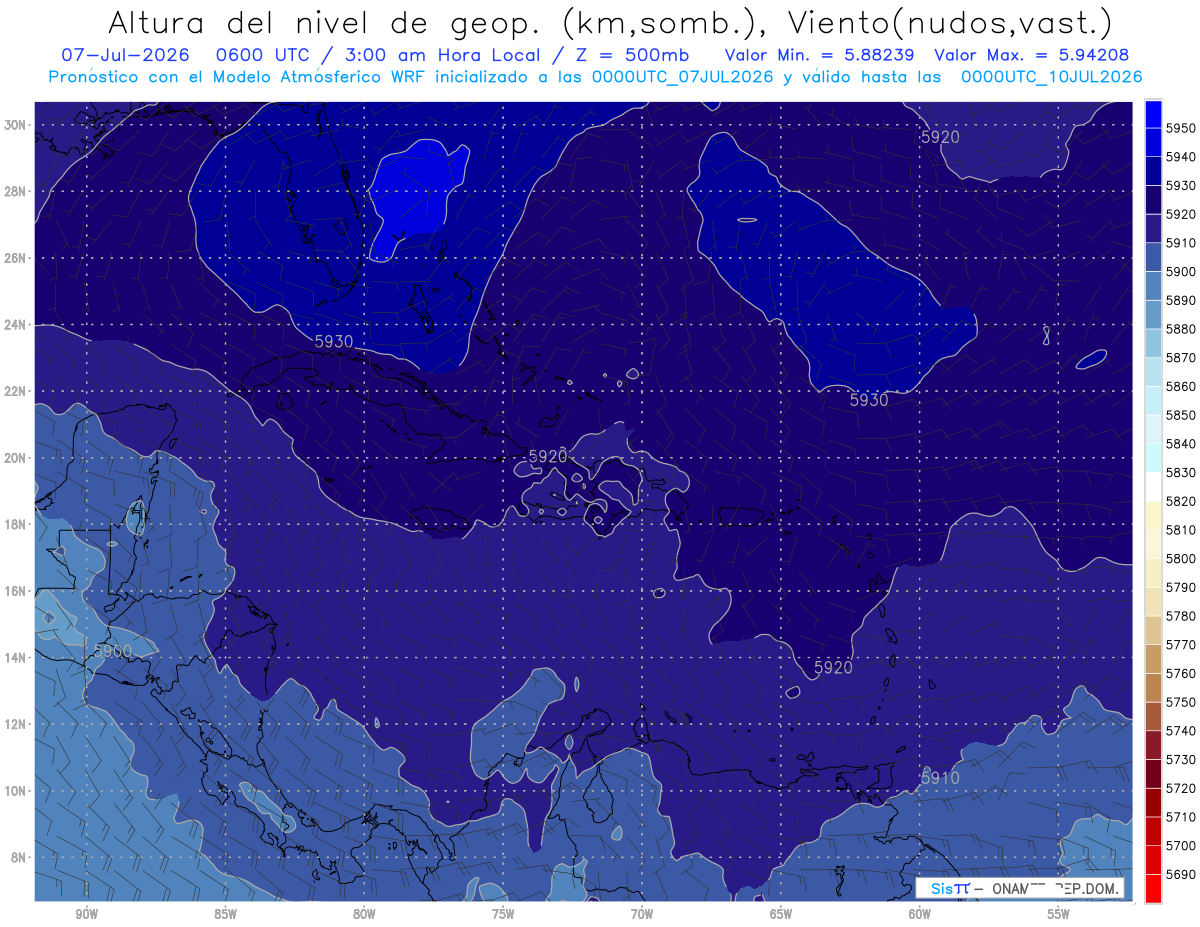The image size is (1200, 927).
Task: Click the 5930 contour label in the open Atlantic
Action: pos(869,400)
